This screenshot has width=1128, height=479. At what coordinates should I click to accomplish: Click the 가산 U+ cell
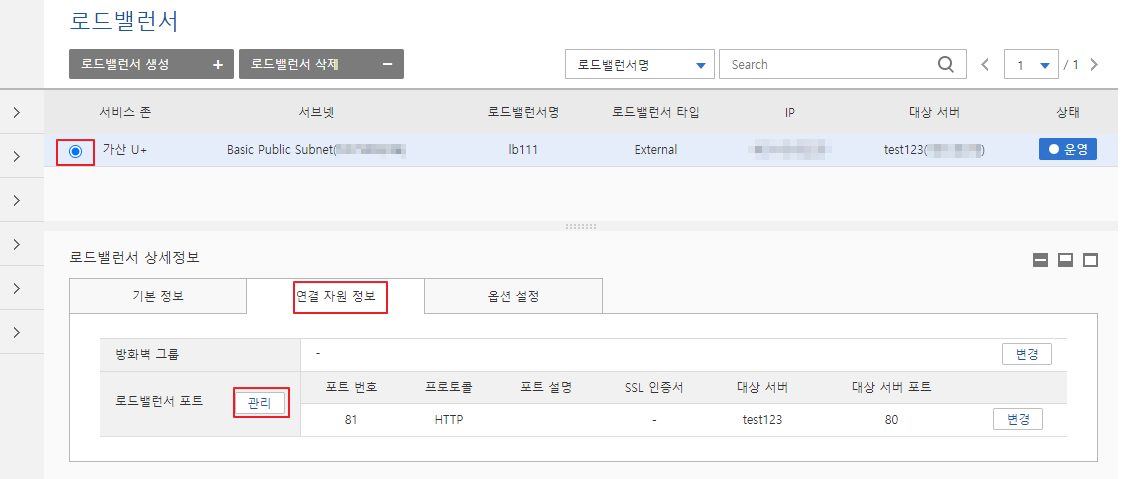pos(124,150)
